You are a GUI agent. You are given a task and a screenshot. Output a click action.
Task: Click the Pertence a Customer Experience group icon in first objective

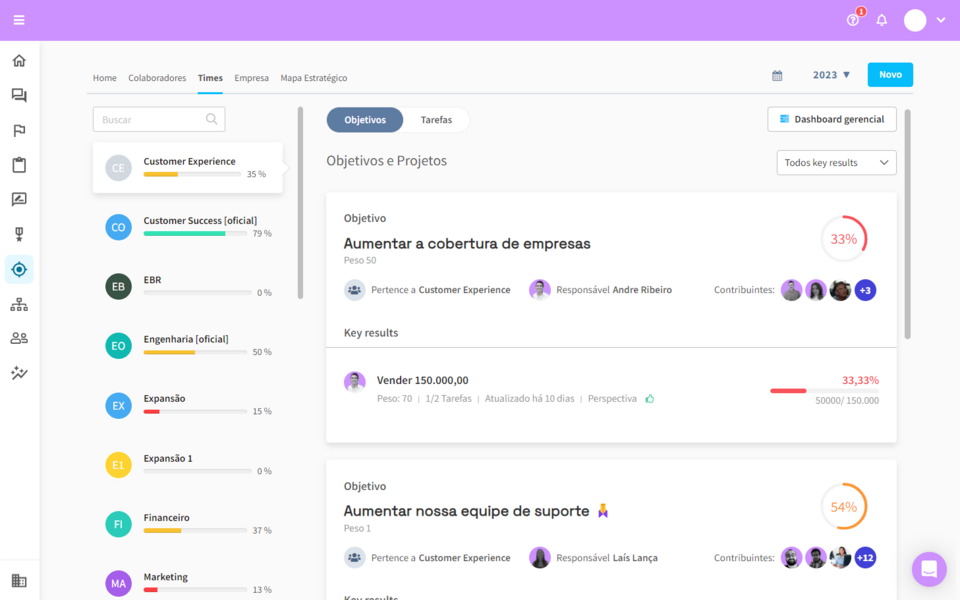point(354,290)
